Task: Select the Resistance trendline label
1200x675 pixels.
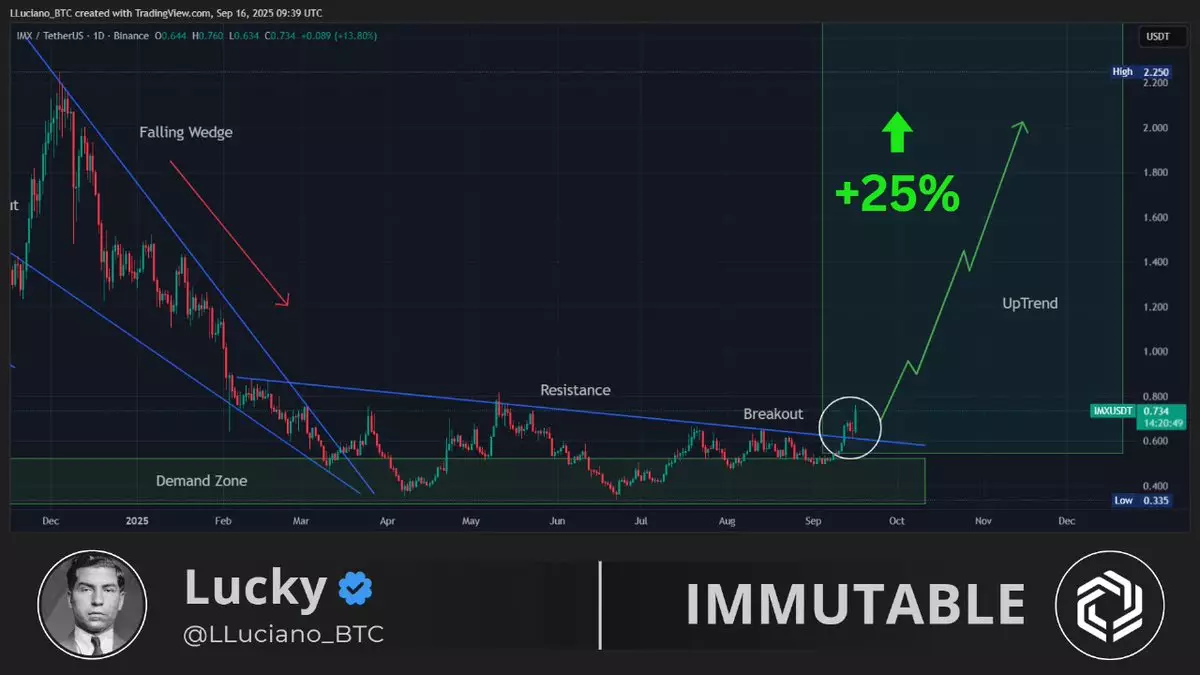Action: (x=575, y=390)
